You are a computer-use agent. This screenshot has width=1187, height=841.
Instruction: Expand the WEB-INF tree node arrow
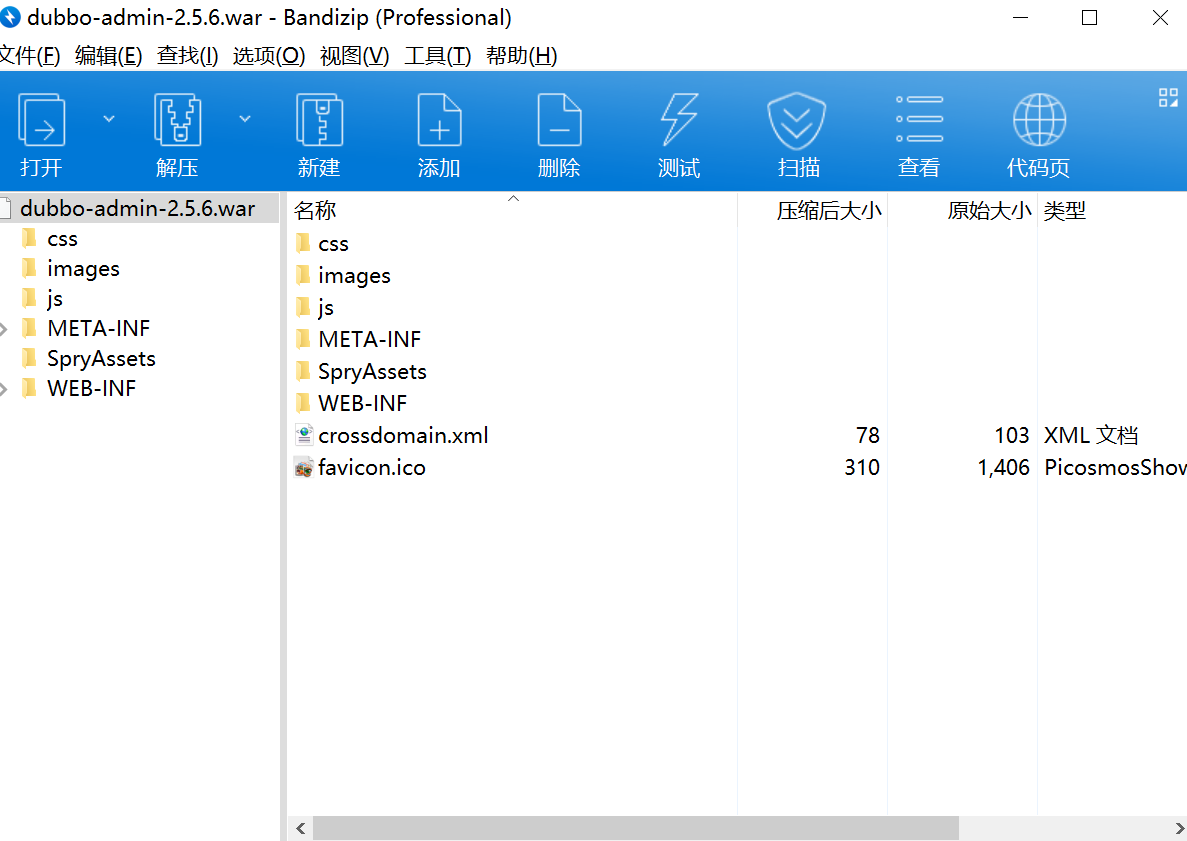[x=5, y=389]
